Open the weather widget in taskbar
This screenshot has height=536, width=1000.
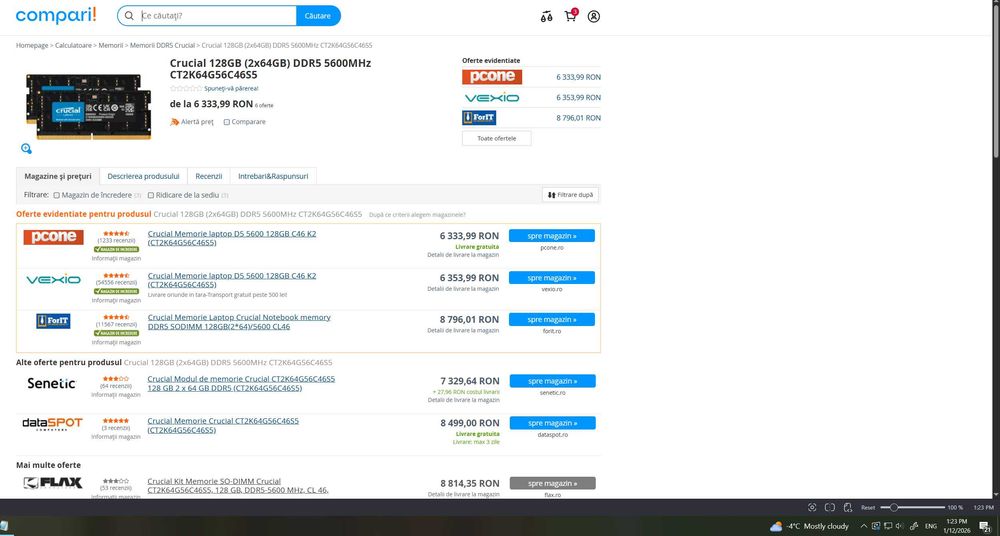point(809,526)
